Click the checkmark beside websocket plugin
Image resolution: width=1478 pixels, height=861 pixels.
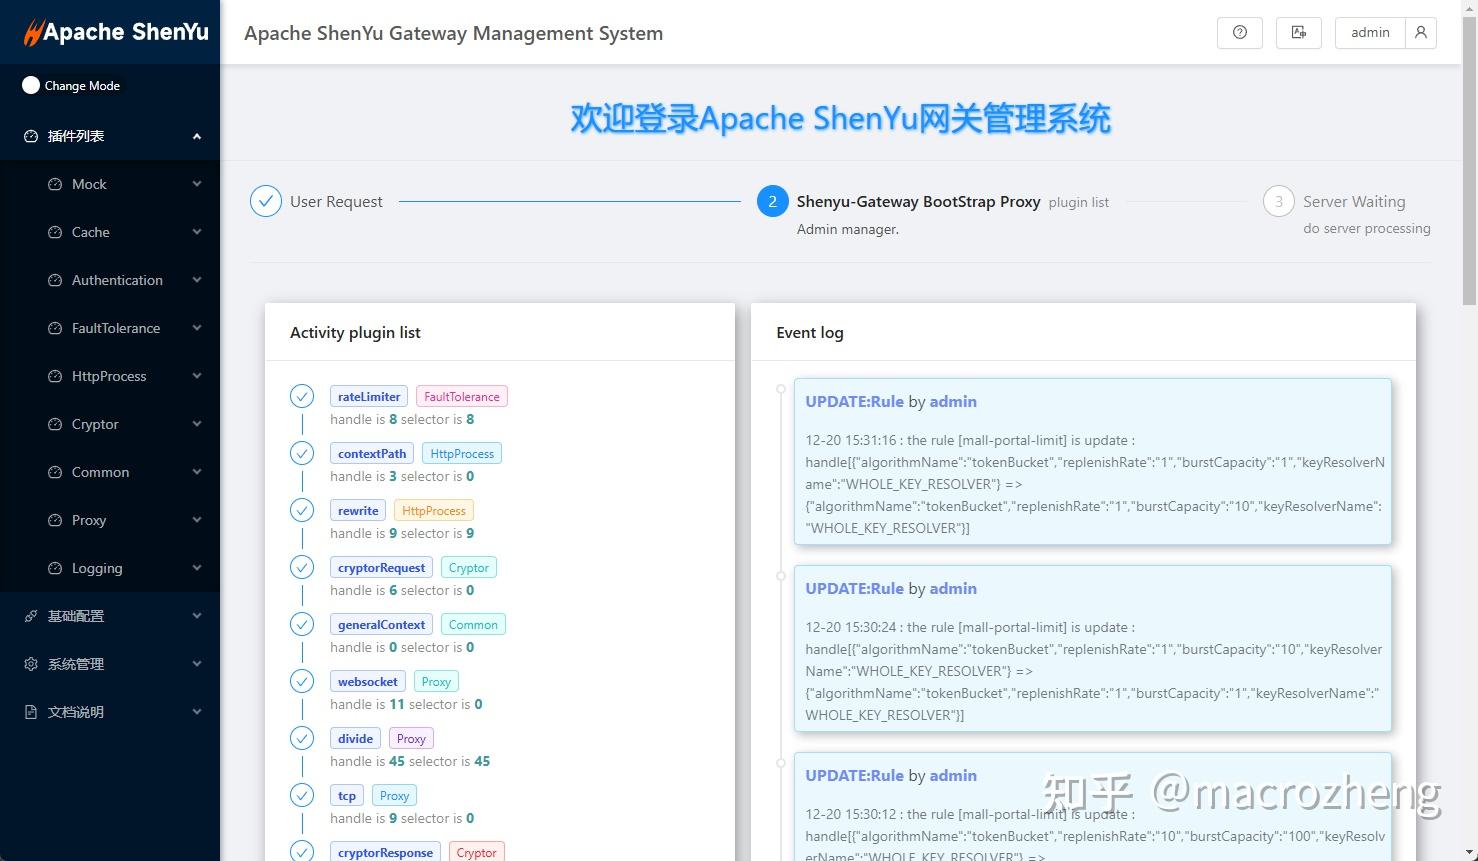302,681
